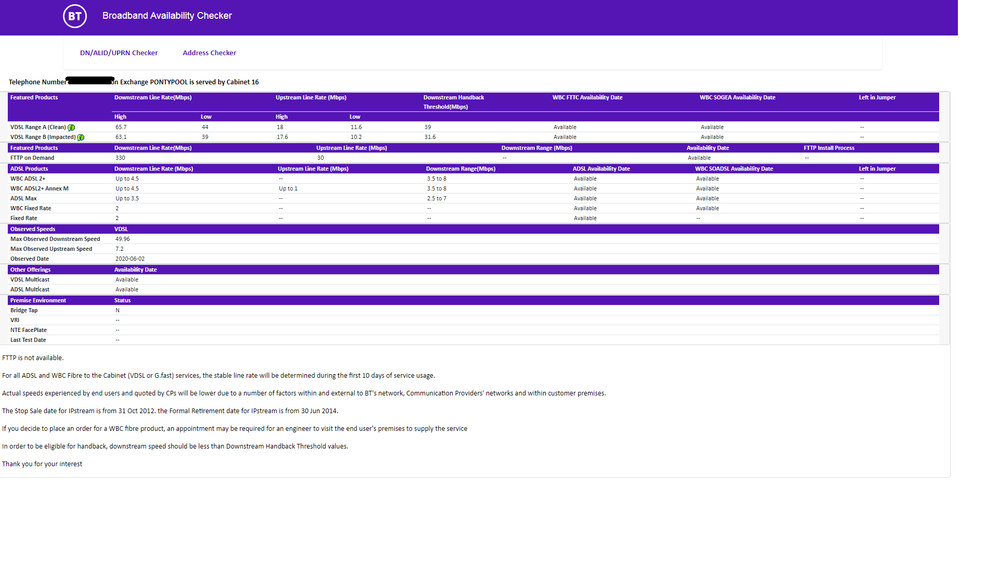Click the 'Stop Sale date for IPstream' note
This screenshot has width=999, height=562.
[170, 411]
